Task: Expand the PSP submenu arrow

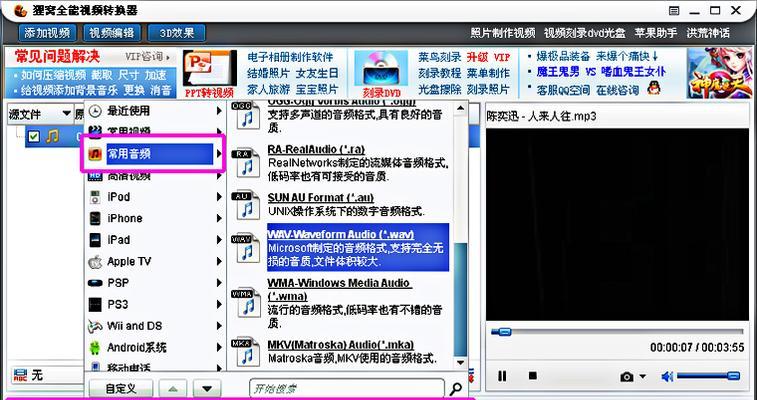Action: point(219,283)
